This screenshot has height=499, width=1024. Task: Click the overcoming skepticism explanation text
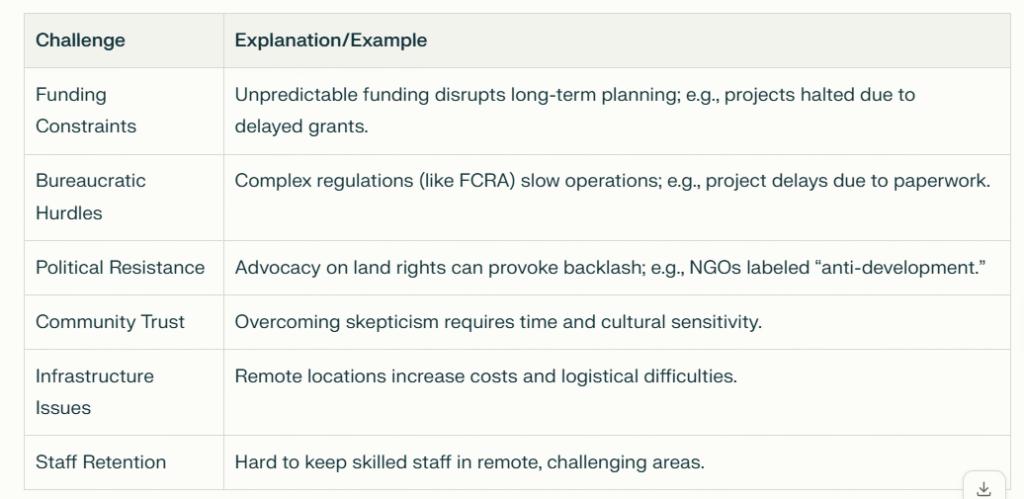[498, 322]
